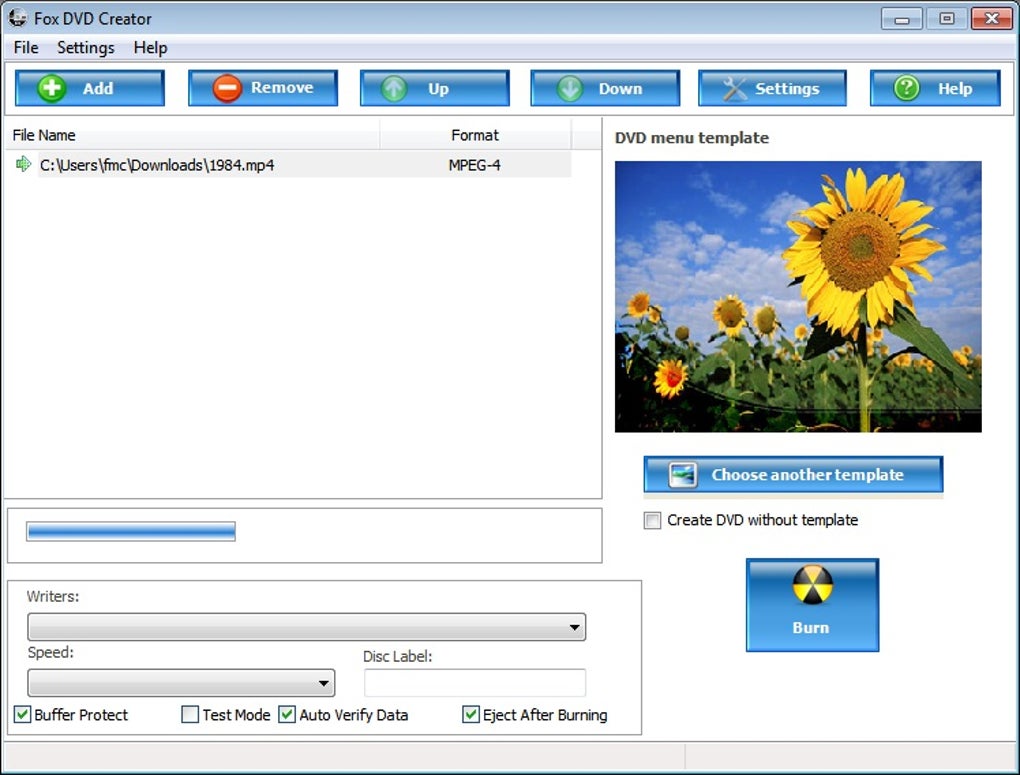Open the File menu
The image size is (1020, 775).
(x=26, y=48)
